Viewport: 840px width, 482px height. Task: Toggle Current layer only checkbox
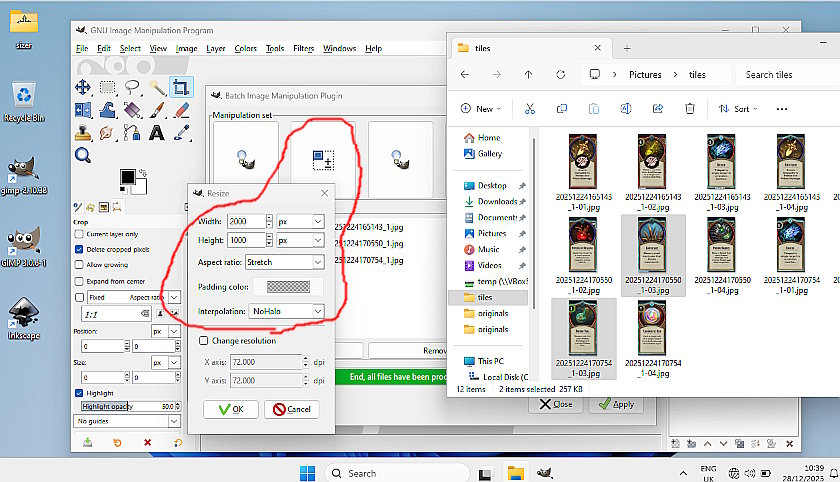tap(79, 234)
